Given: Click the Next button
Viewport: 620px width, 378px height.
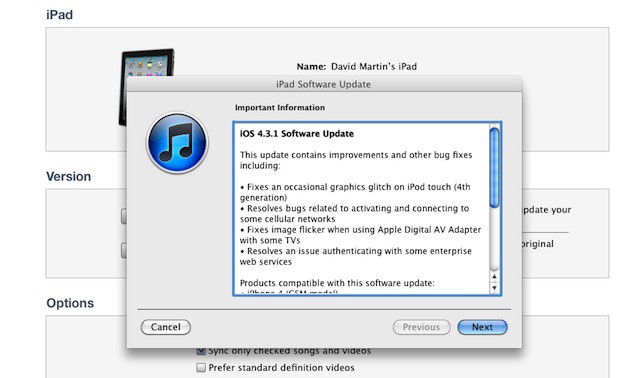Looking at the screenshot, I should tap(482, 327).
